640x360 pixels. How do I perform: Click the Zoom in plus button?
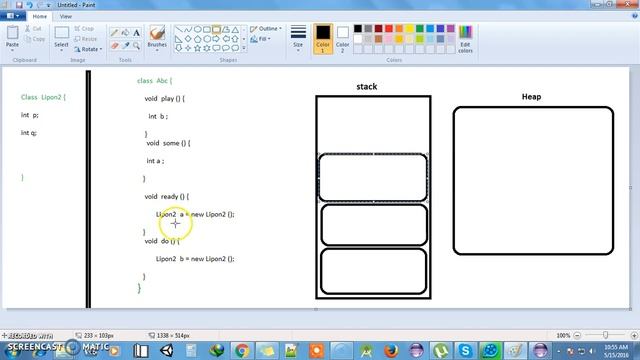tap(634, 335)
